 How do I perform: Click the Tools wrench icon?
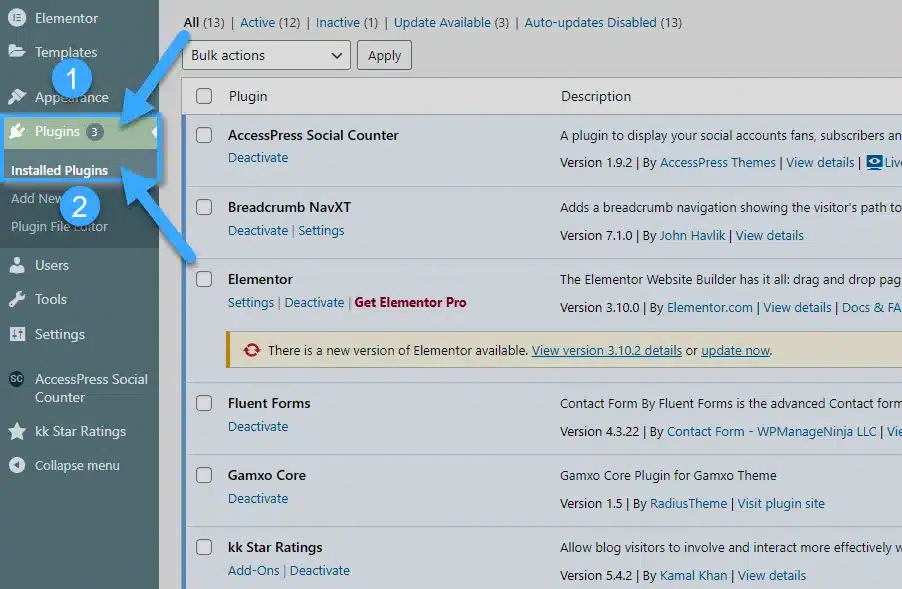point(17,299)
